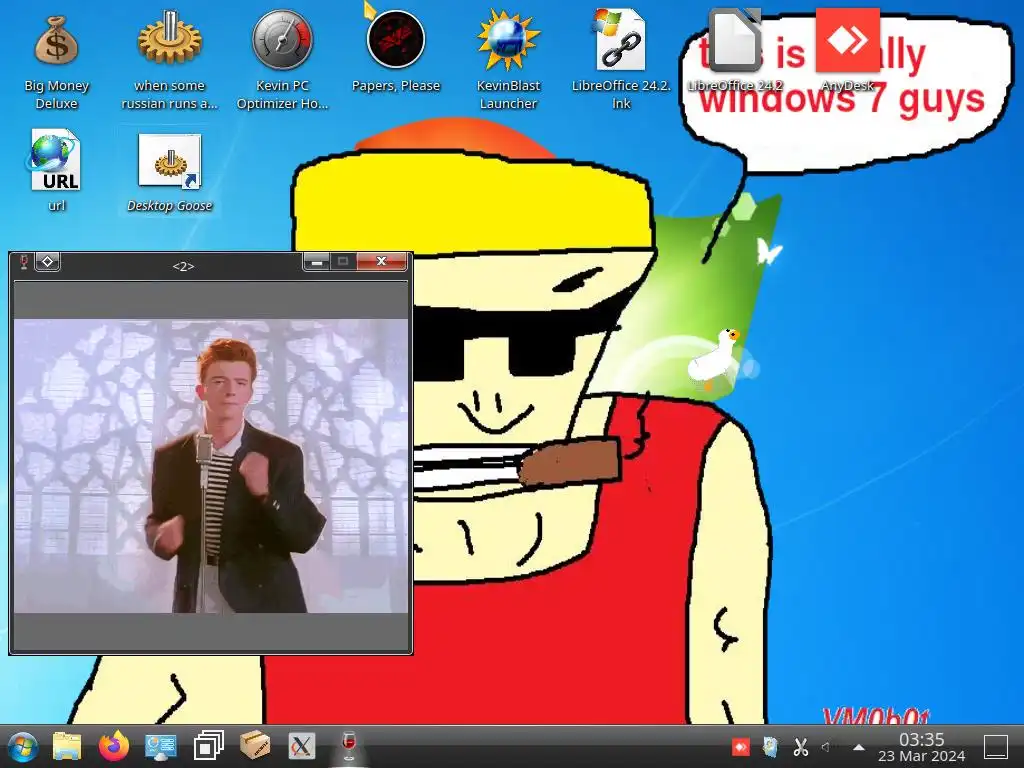Screen dimensions: 1024x768
Task: Click the AnyDesk tray icon
Action: pos(741,746)
